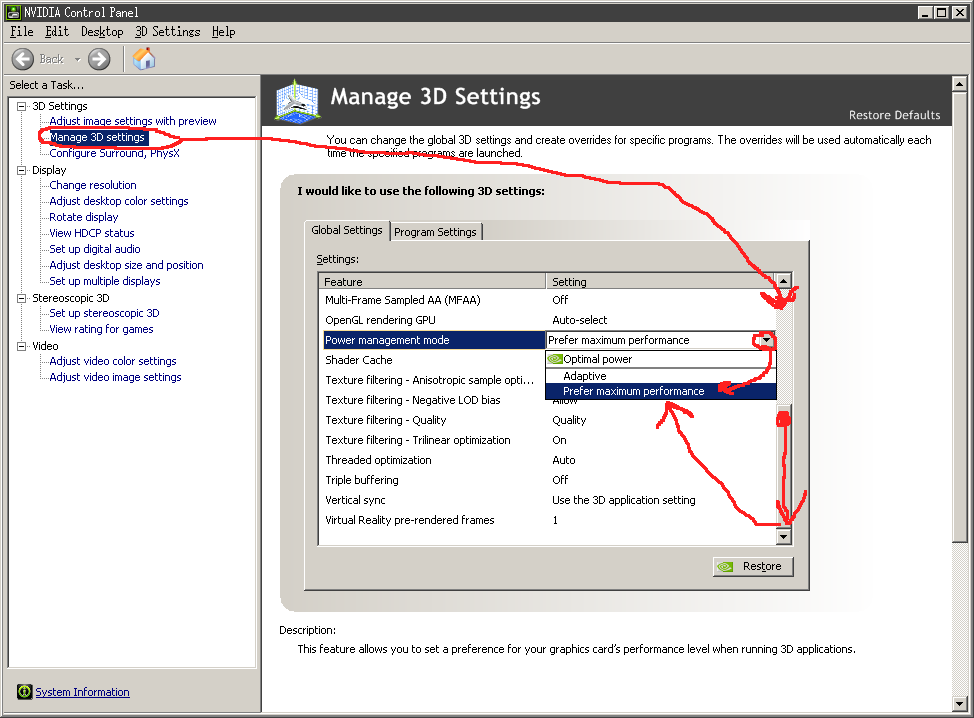Open the Back history dropdown arrow
This screenshot has height=718, width=974.
click(x=78, y=60)
